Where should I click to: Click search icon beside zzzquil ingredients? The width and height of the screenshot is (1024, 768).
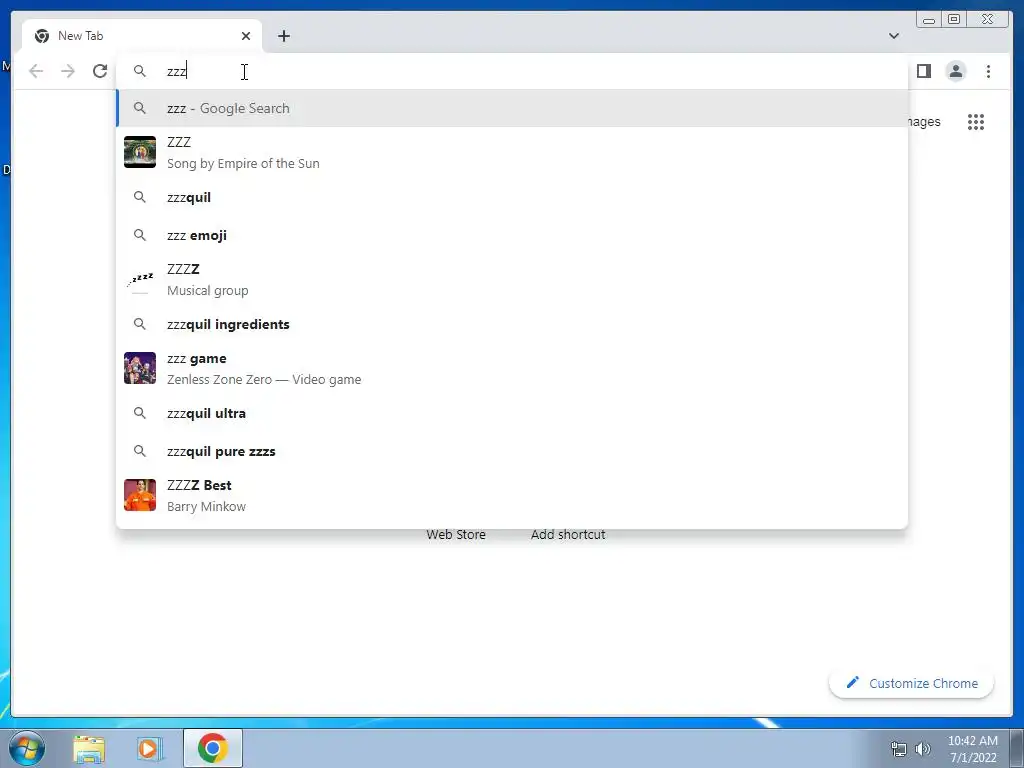140,323
